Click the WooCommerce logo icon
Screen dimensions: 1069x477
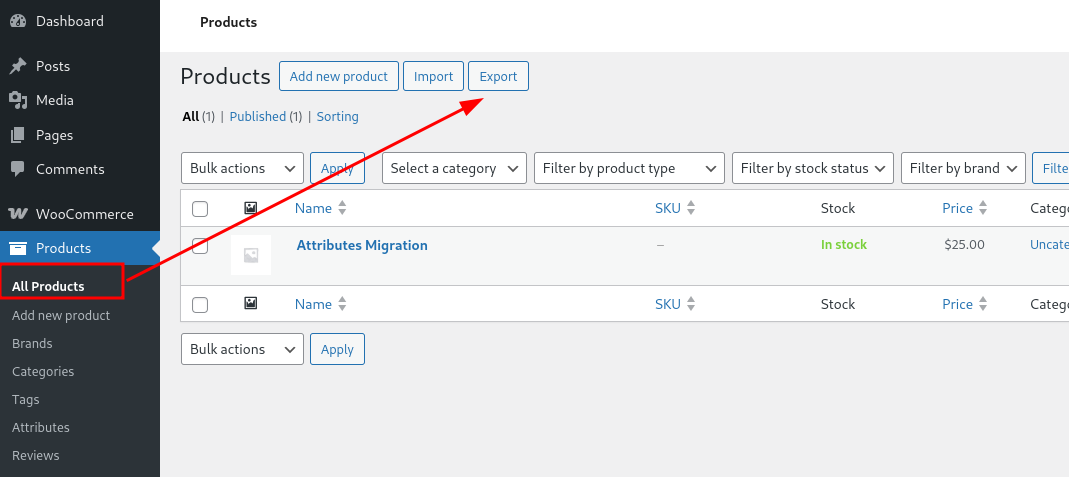[18, 214]
